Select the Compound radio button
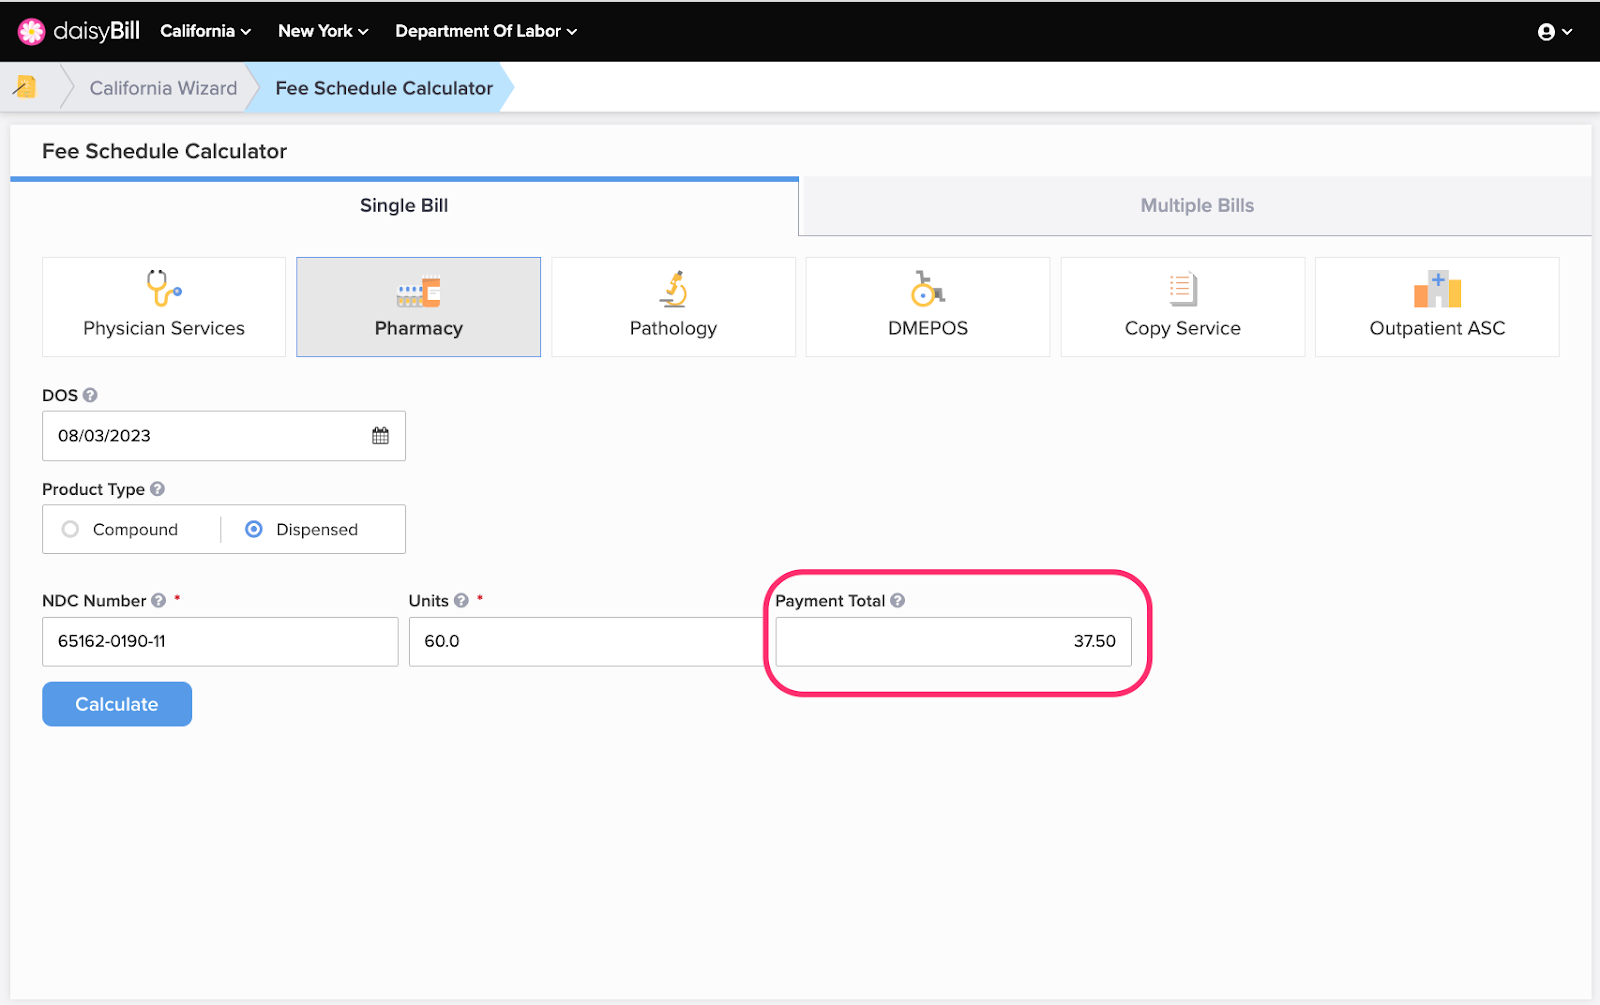This screenshot has height=1005, width=1600. coord(70,529)
